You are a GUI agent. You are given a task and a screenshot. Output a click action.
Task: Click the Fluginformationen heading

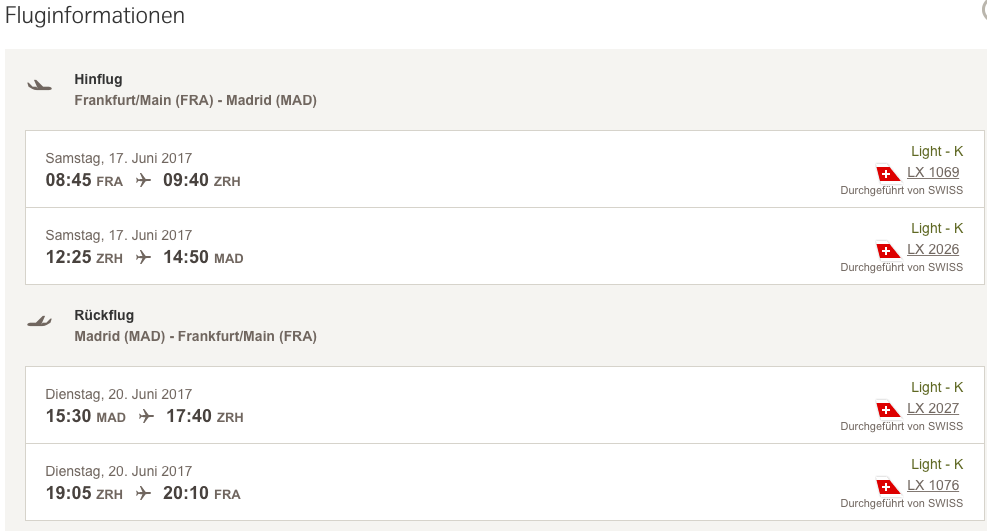(x=95, y=16)
